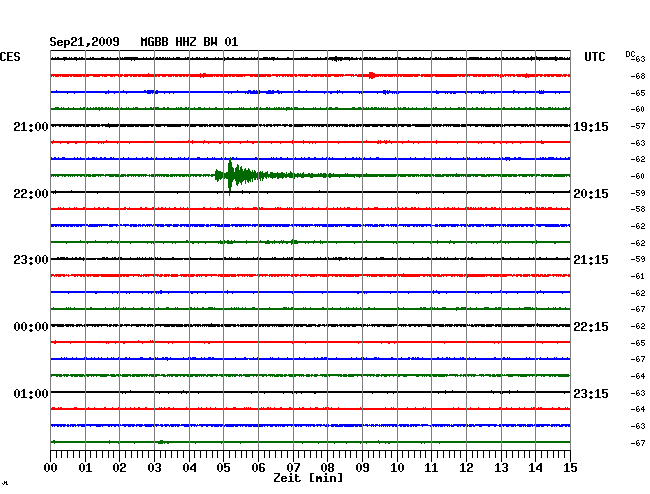Select the 21:00 local time label

click(x=31, y=127)
